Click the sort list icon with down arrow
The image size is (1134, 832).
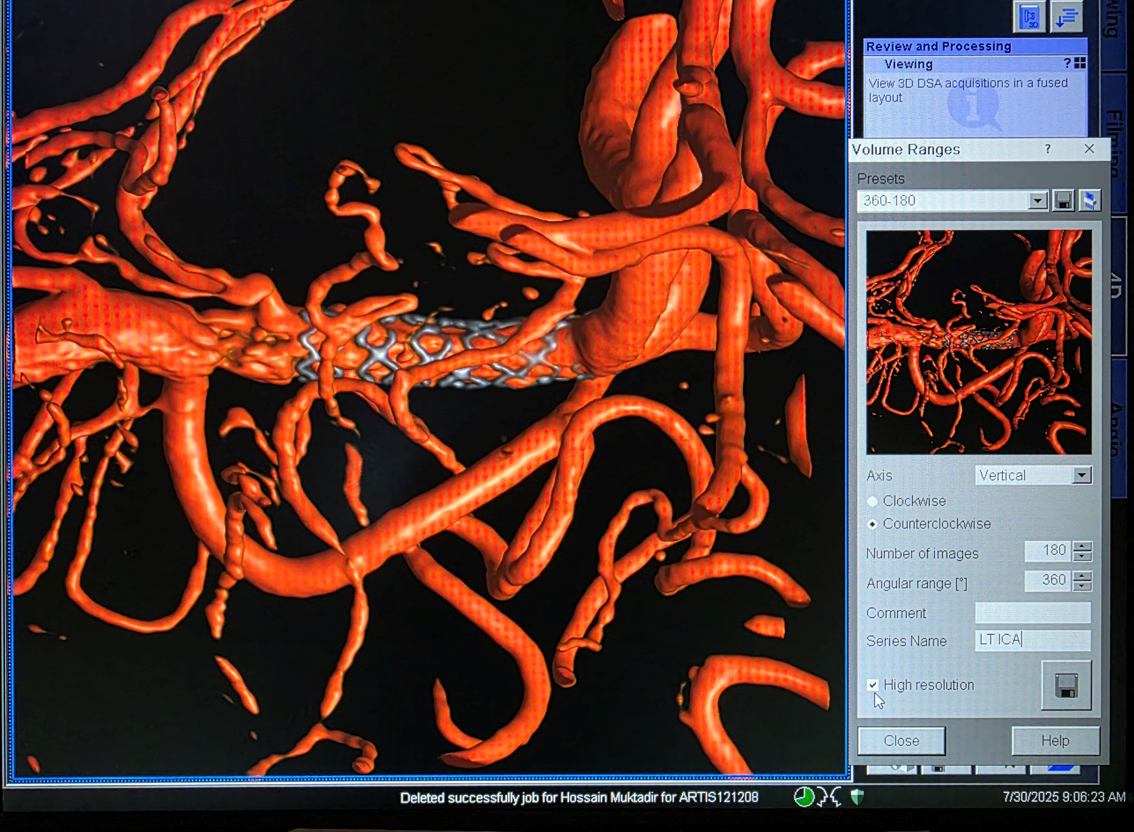(1067, 17)
